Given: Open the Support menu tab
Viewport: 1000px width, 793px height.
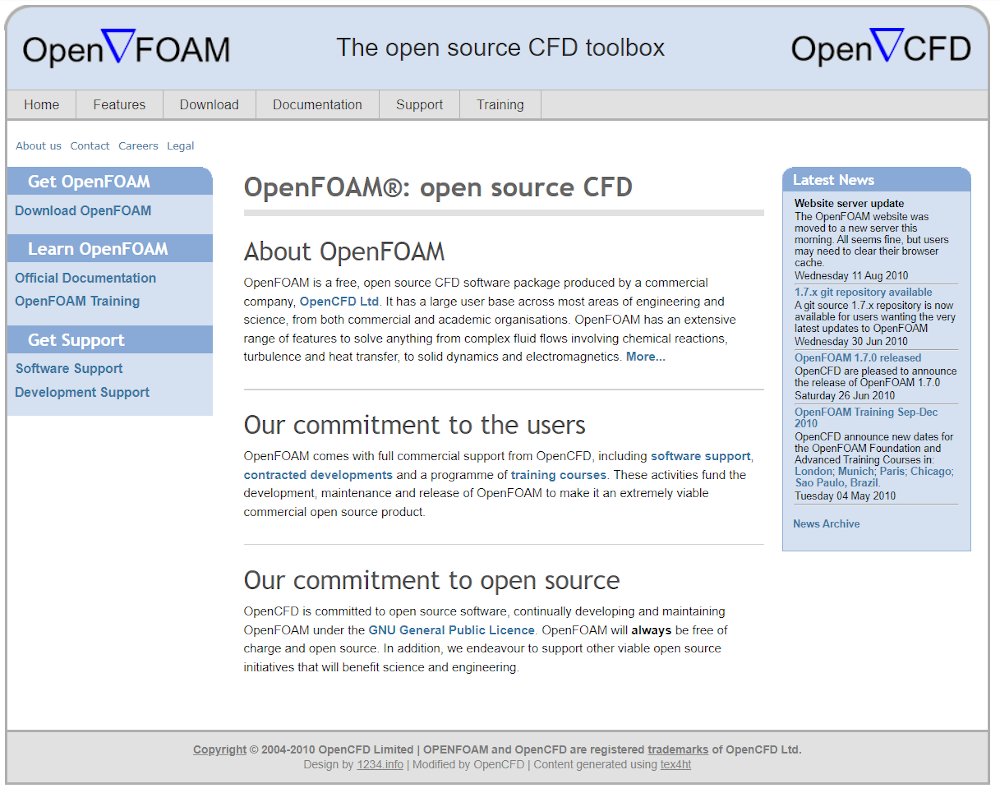Looking at the screenshot, I should pyautogui.click(x=419, y=105).
